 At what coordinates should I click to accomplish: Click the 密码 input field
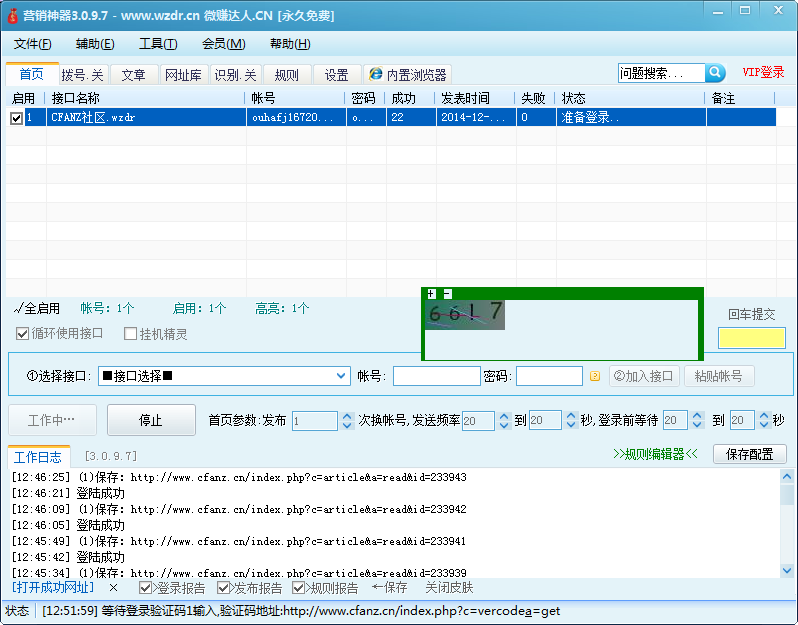(x=550, y=376)
